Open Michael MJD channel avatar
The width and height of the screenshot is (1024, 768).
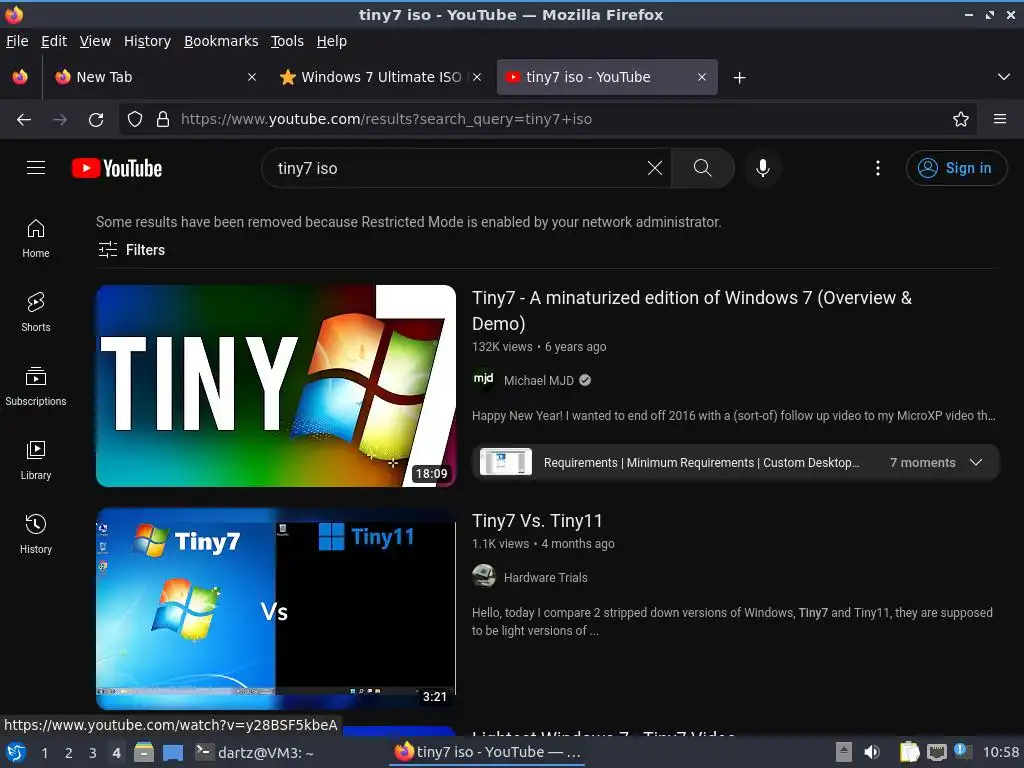[484, 379]
